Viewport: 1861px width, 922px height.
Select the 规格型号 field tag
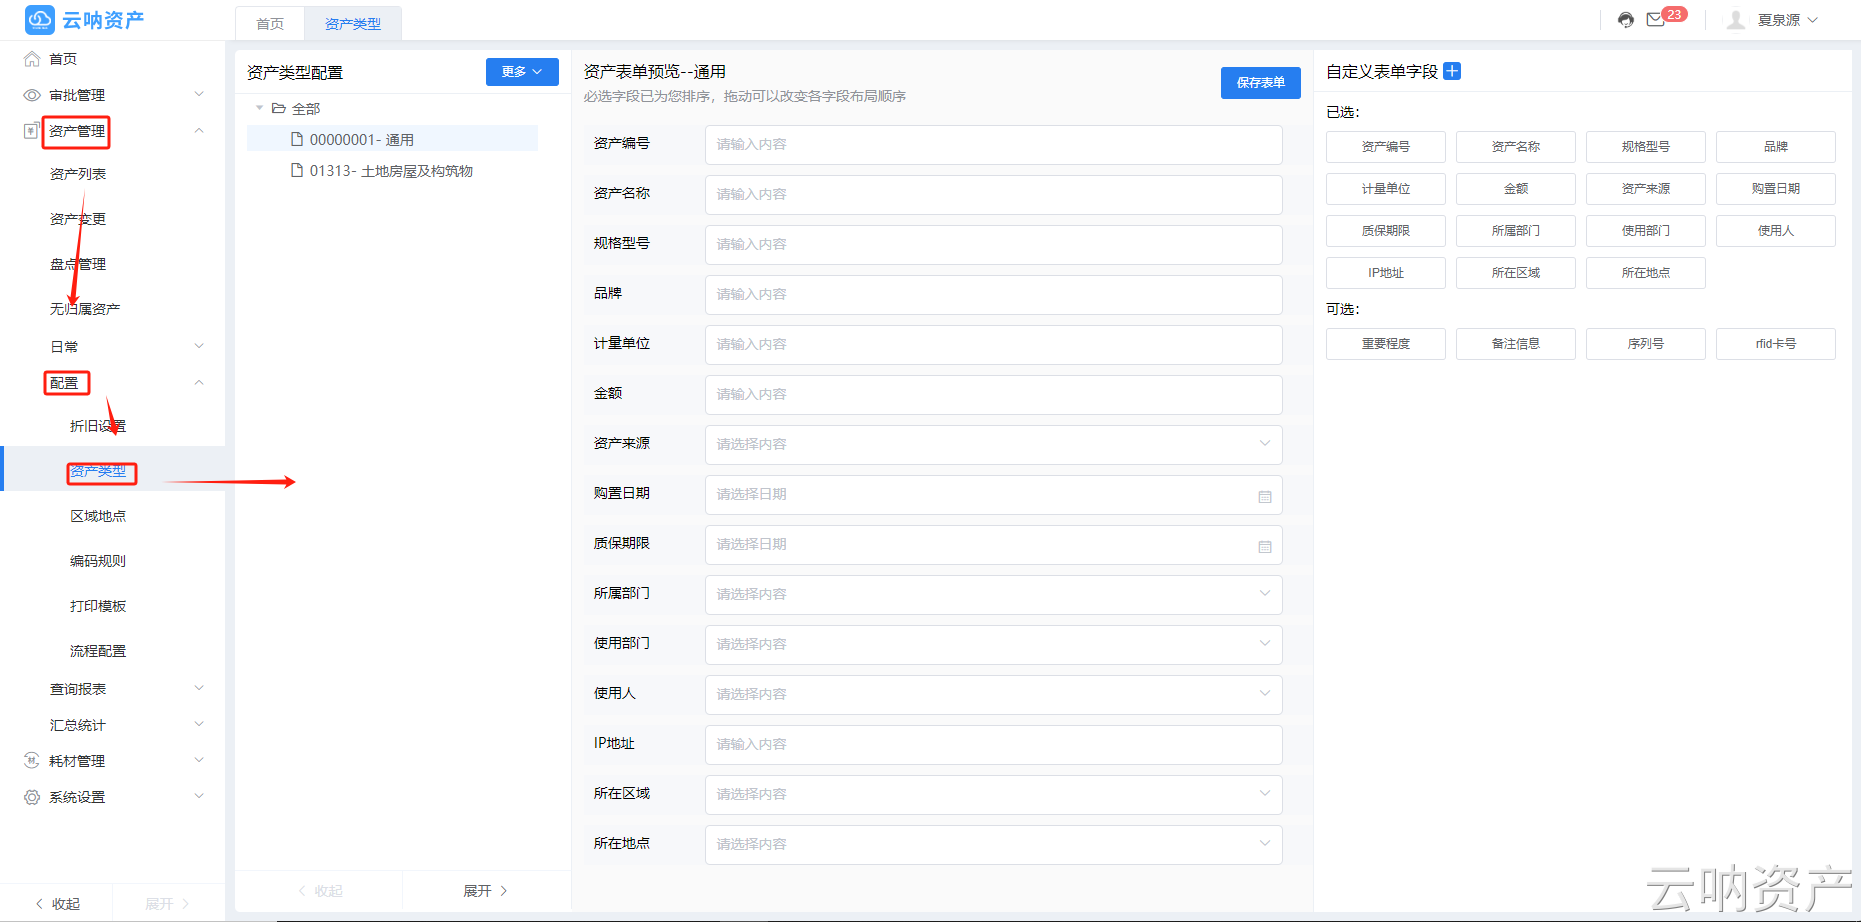1646,147
